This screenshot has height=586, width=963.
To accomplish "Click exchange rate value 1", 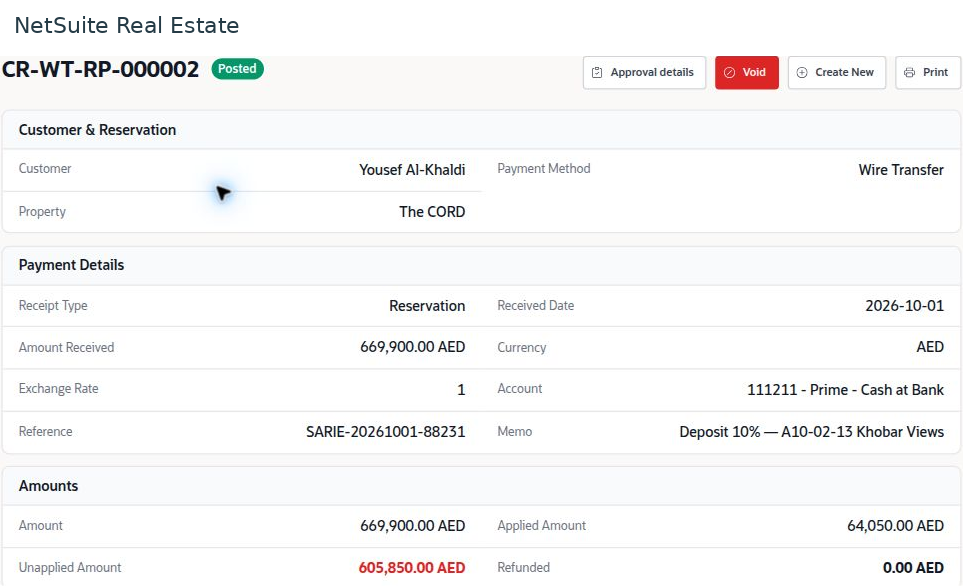I will tap(461, 390).
